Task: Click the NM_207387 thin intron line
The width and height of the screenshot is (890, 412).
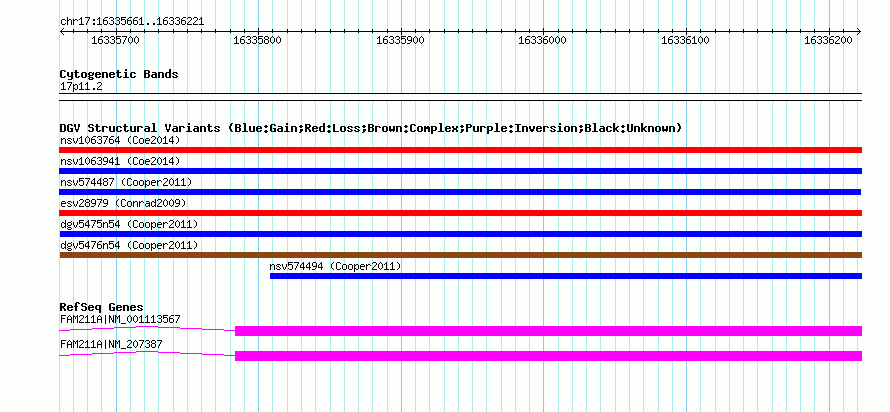Action: pyautogui.click(x=147, y=354)
